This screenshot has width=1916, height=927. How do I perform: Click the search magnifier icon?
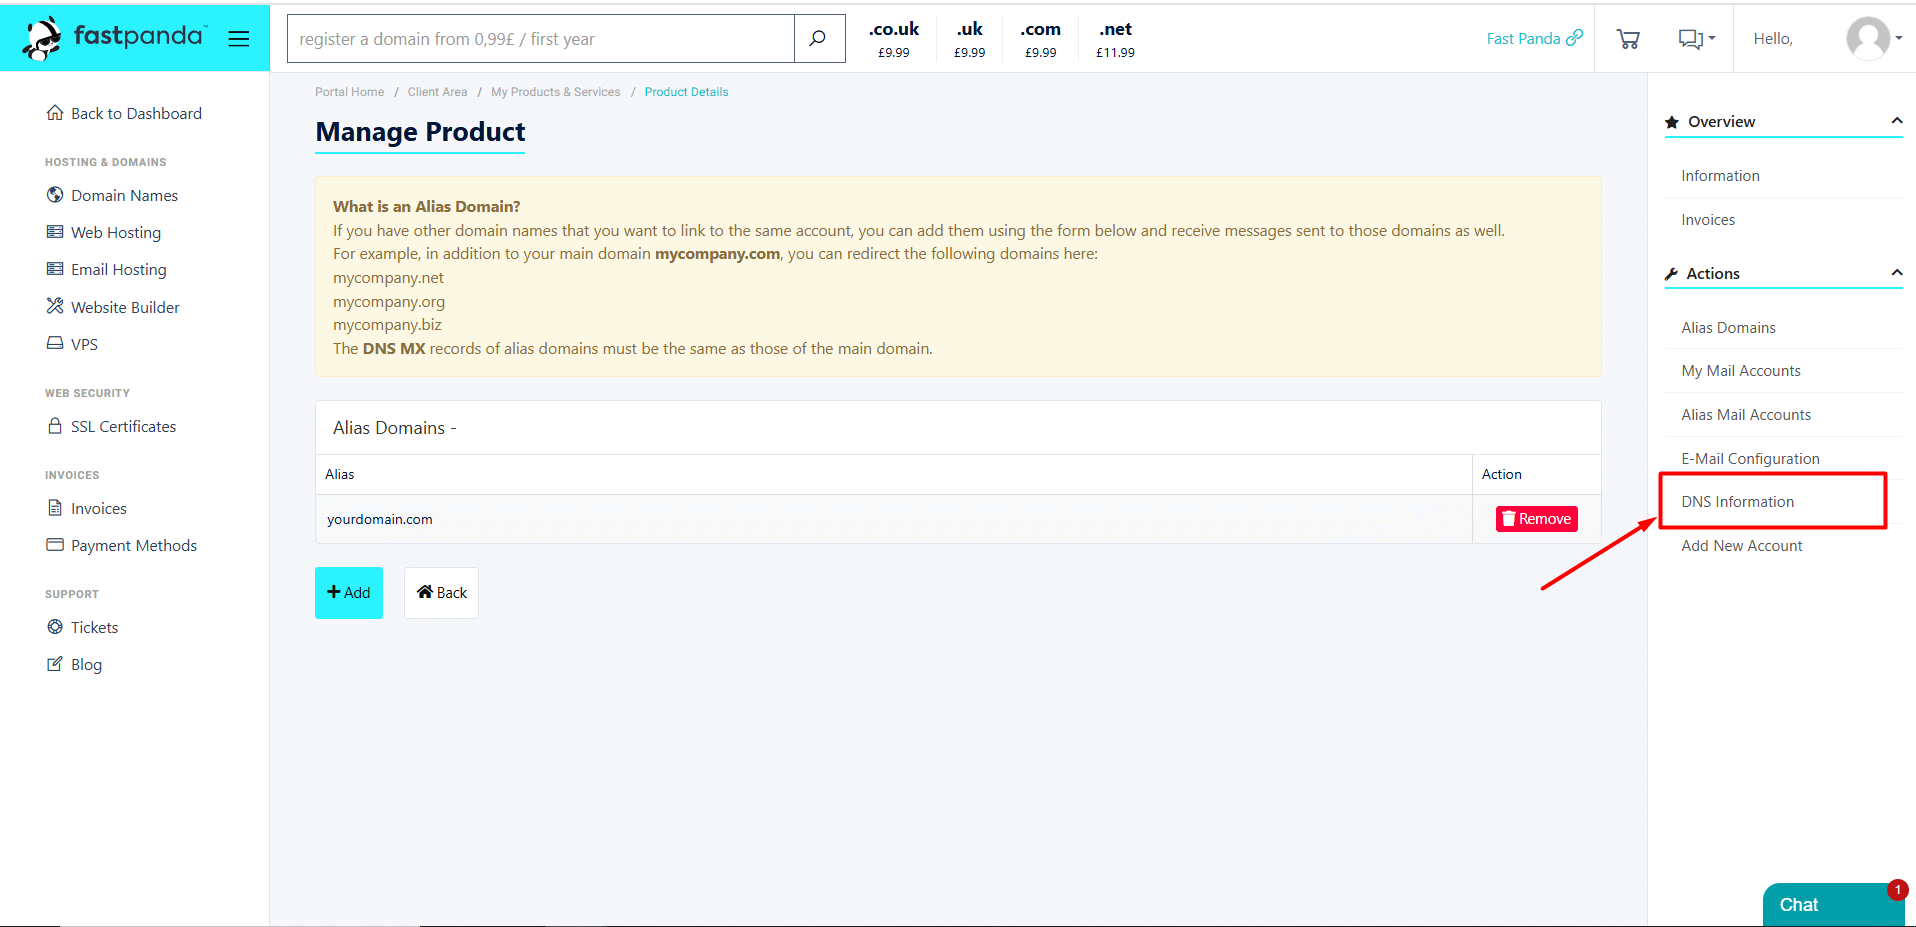coord(818,39)
